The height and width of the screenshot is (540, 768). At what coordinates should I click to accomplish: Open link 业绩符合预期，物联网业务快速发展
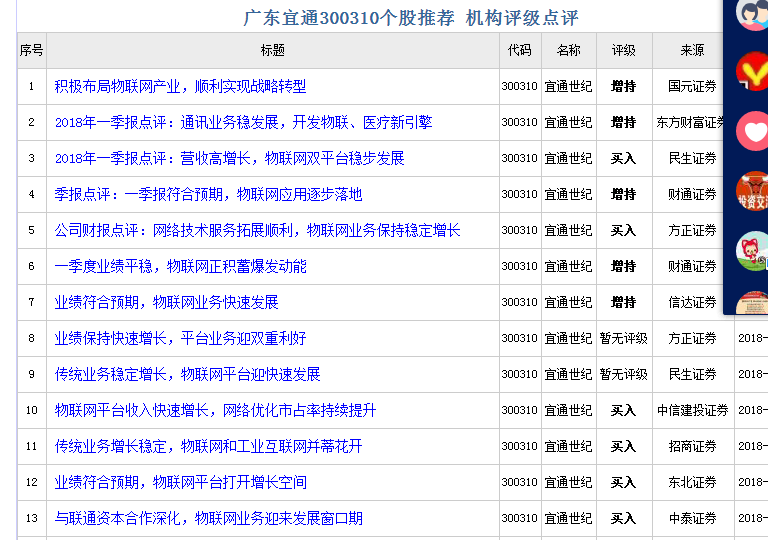pos(166,303)
